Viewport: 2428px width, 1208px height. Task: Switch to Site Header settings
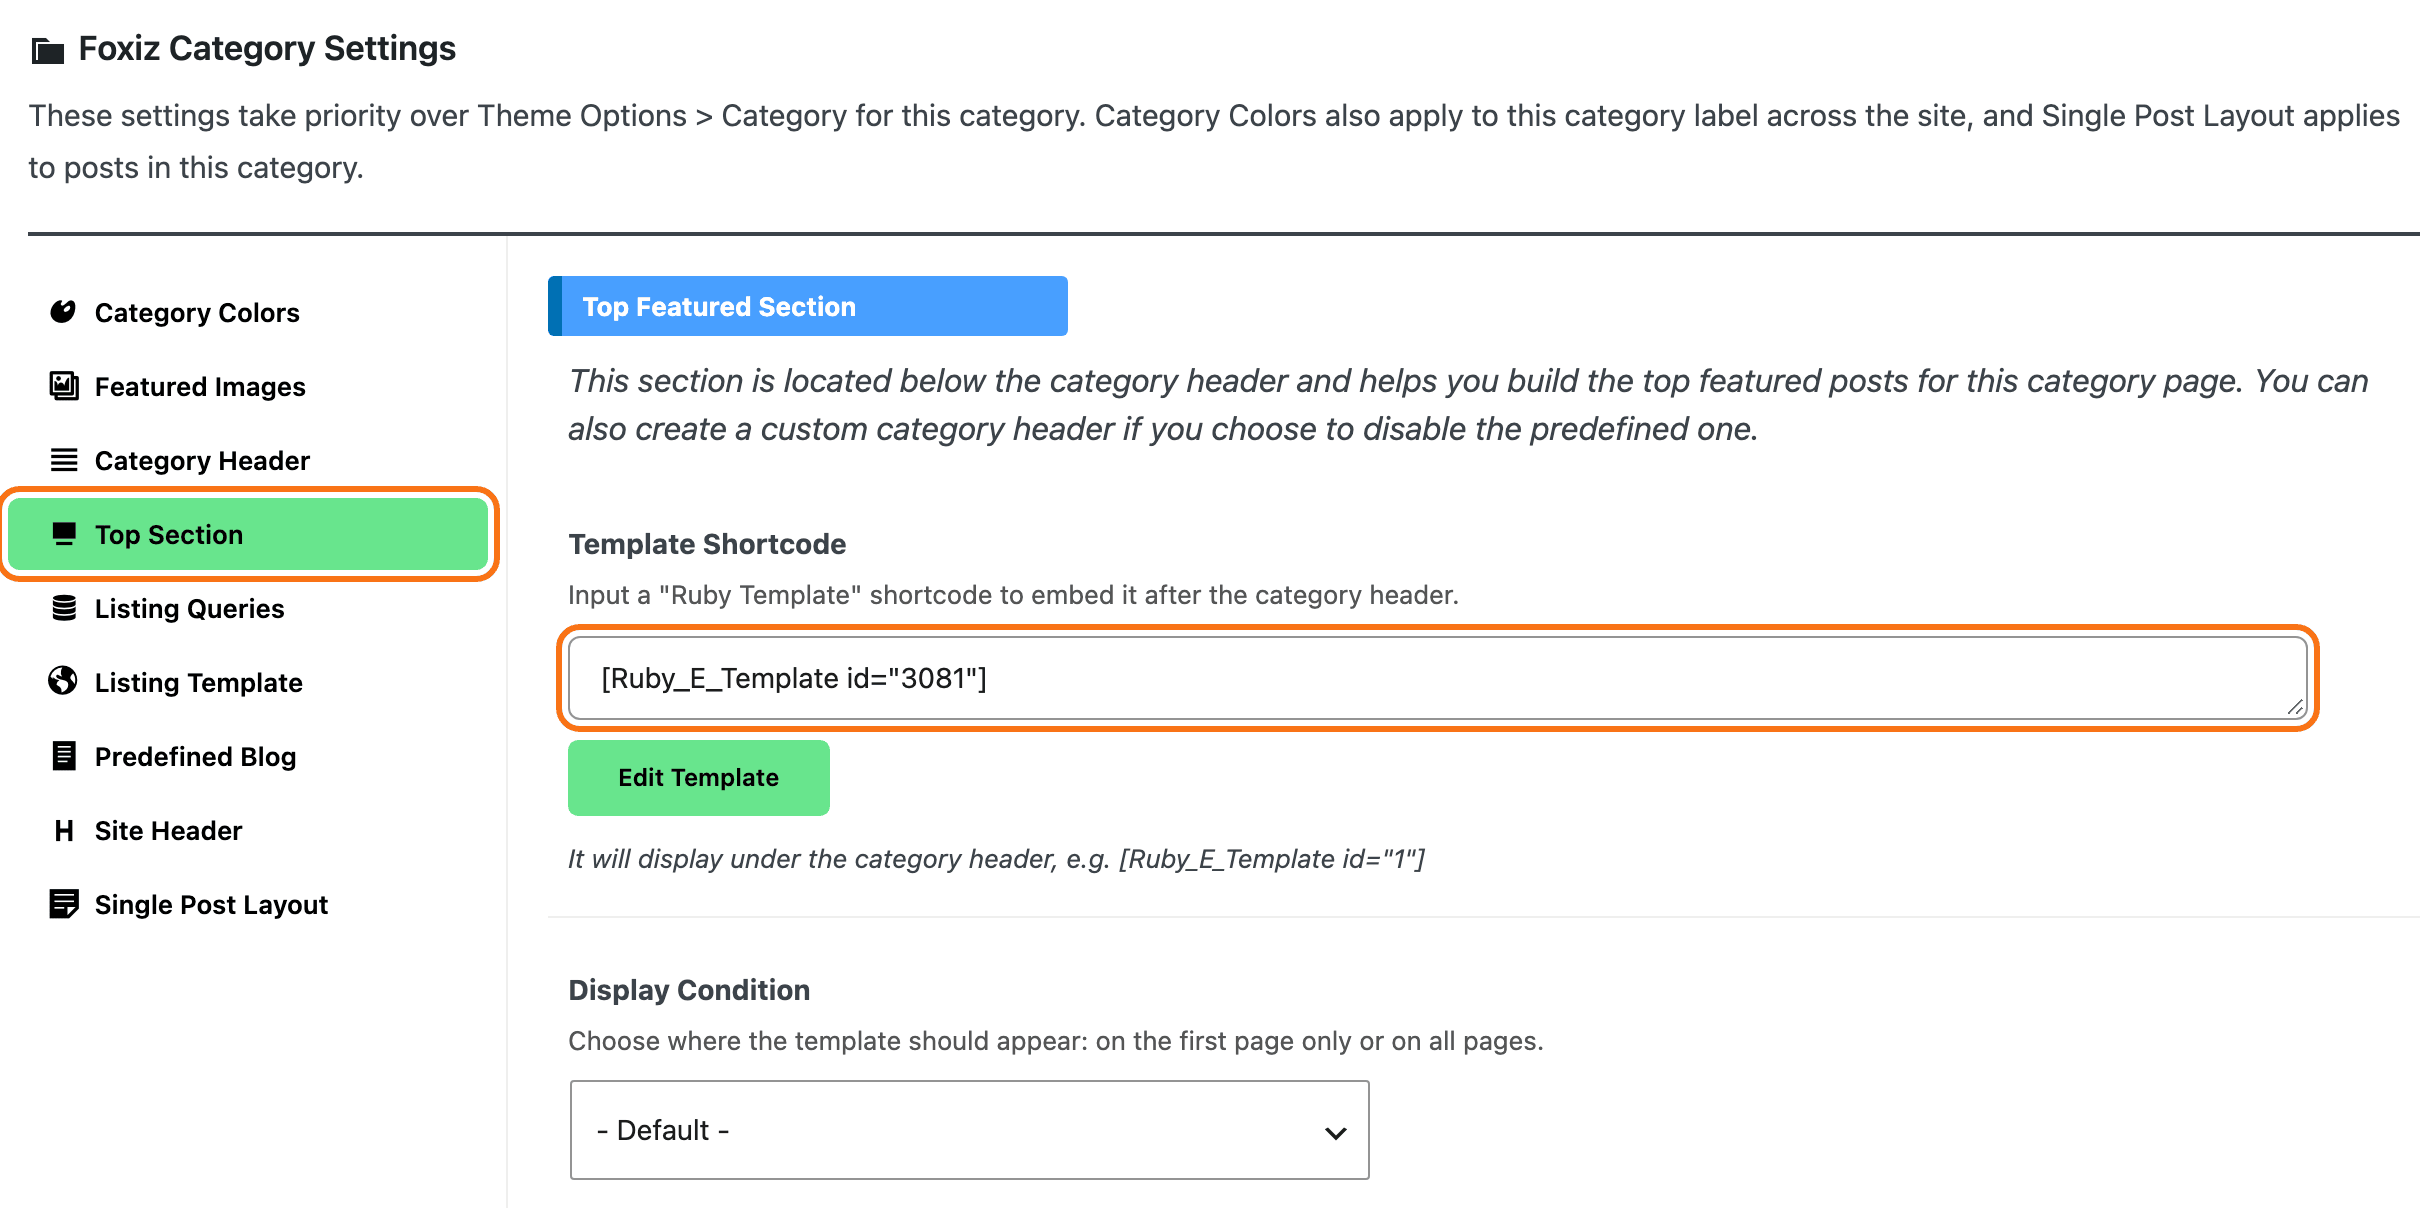tap(248, 830)
